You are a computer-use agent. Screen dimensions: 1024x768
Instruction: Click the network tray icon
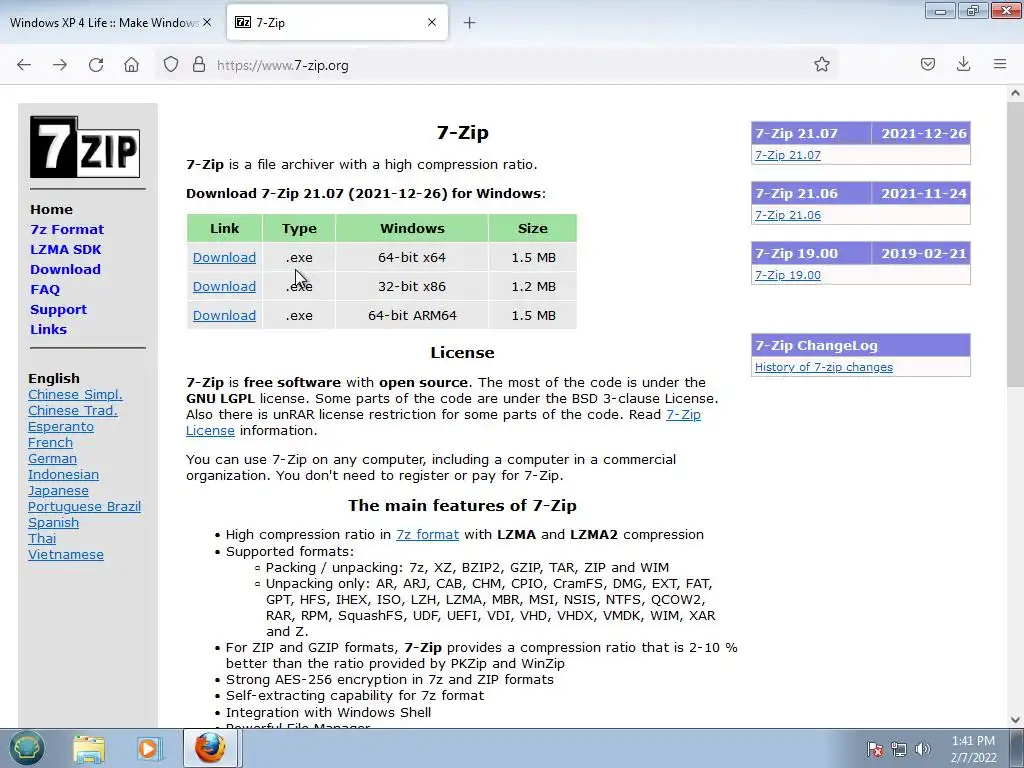tap(899, 749)
